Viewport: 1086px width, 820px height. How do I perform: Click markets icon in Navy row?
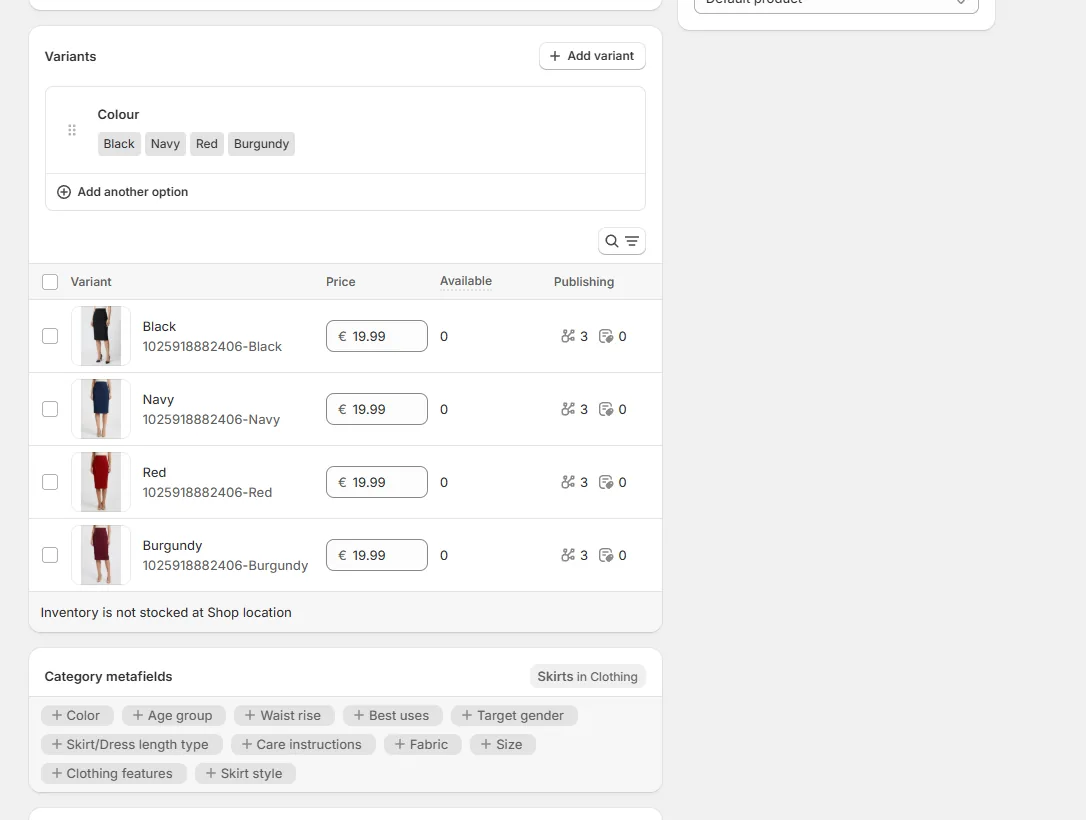(x=606, y=409)
